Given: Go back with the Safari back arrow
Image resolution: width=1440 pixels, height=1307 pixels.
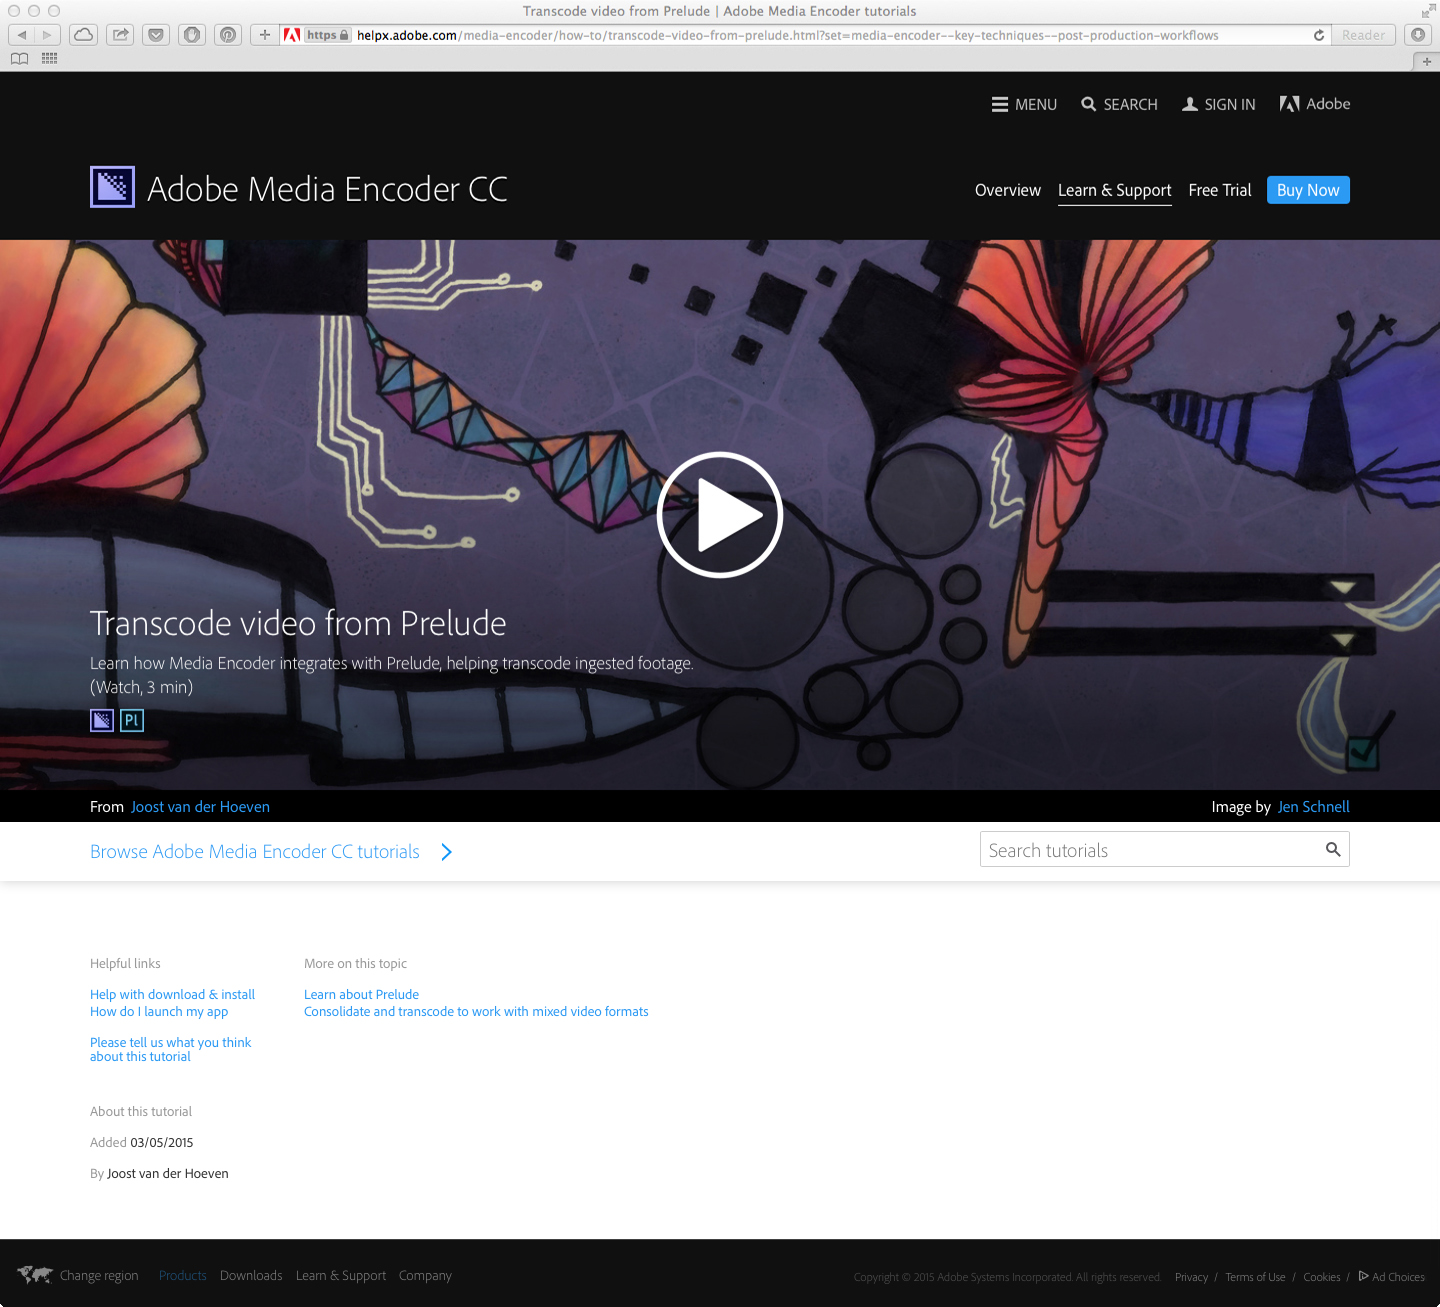Looking at the screenshot, I should pos(22,35).
